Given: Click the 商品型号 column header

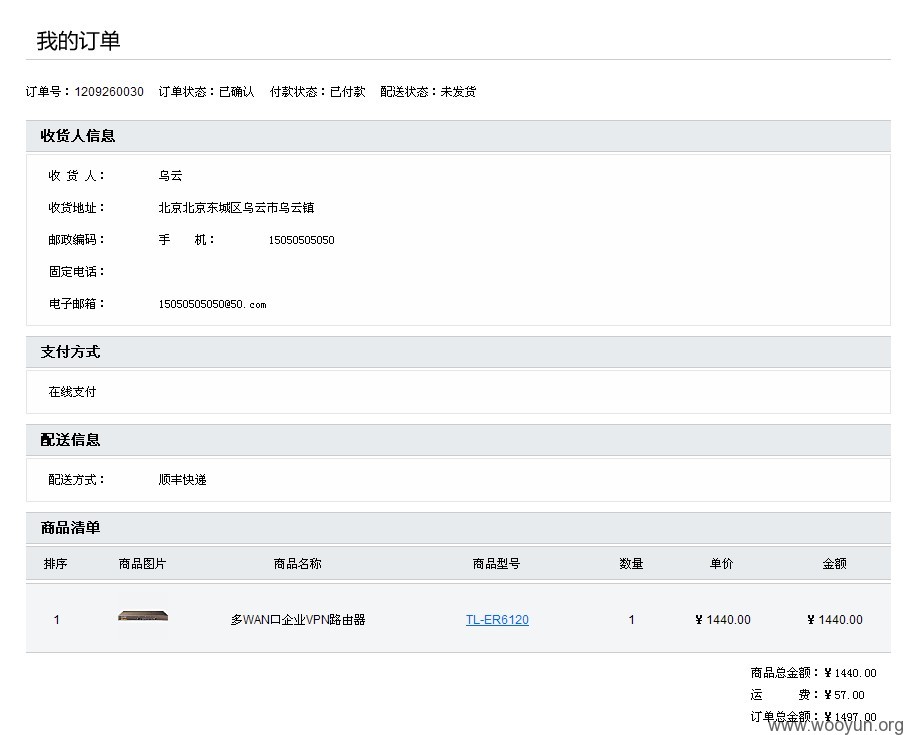Looking at the screenshot, I should tap(496, 564).
